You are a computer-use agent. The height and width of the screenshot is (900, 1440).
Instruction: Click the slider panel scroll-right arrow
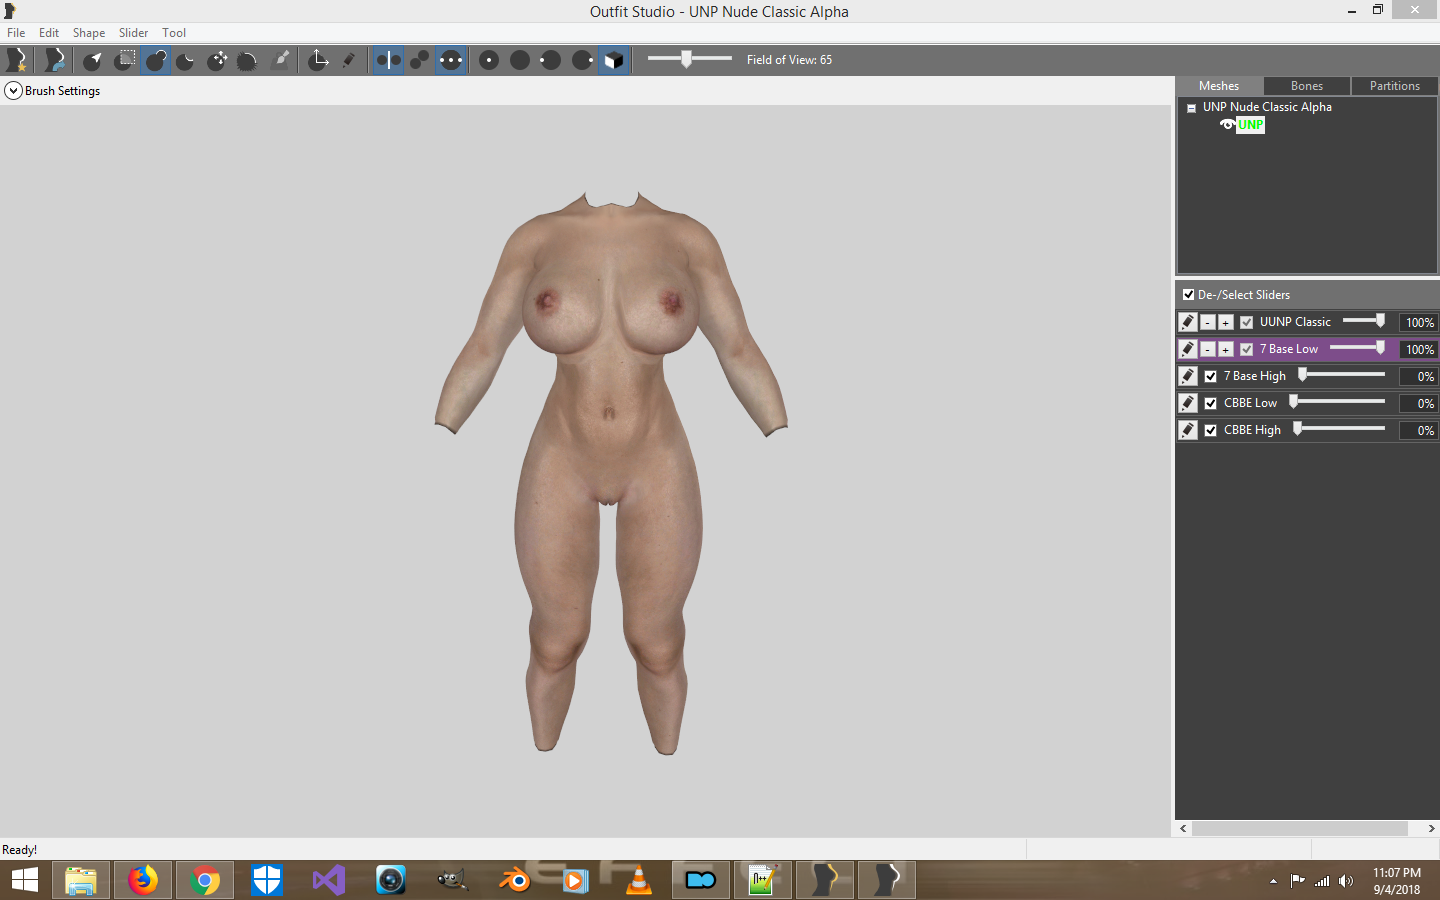pyautogui.click(x=1431, y=829)
